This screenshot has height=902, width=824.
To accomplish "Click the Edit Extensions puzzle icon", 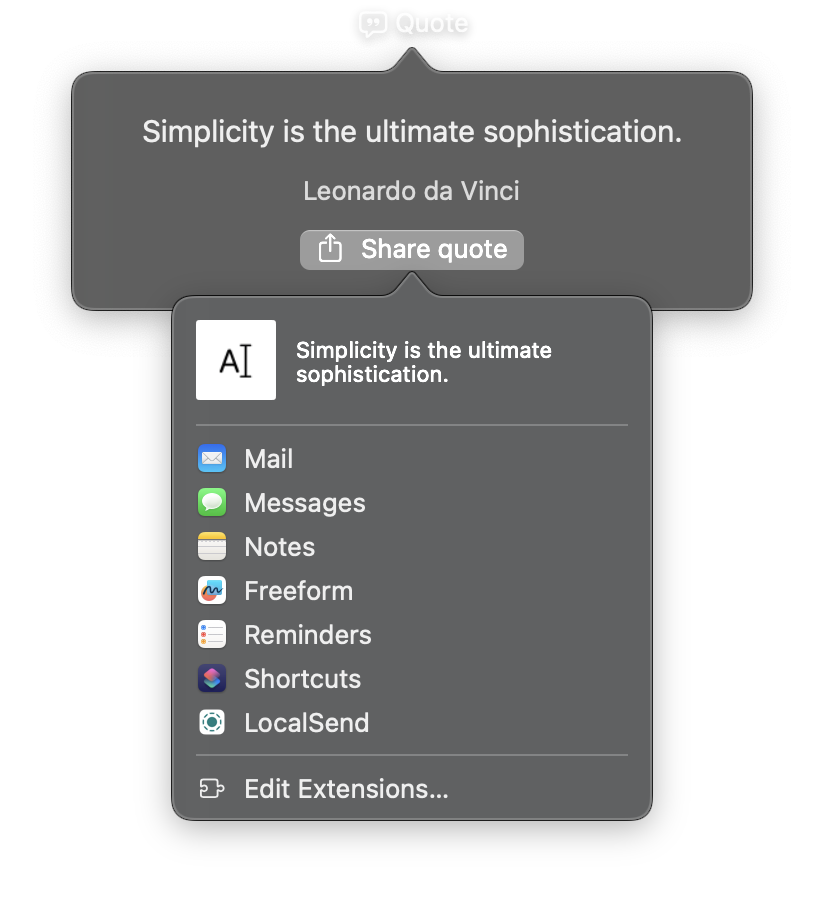I will click(212, 789).
